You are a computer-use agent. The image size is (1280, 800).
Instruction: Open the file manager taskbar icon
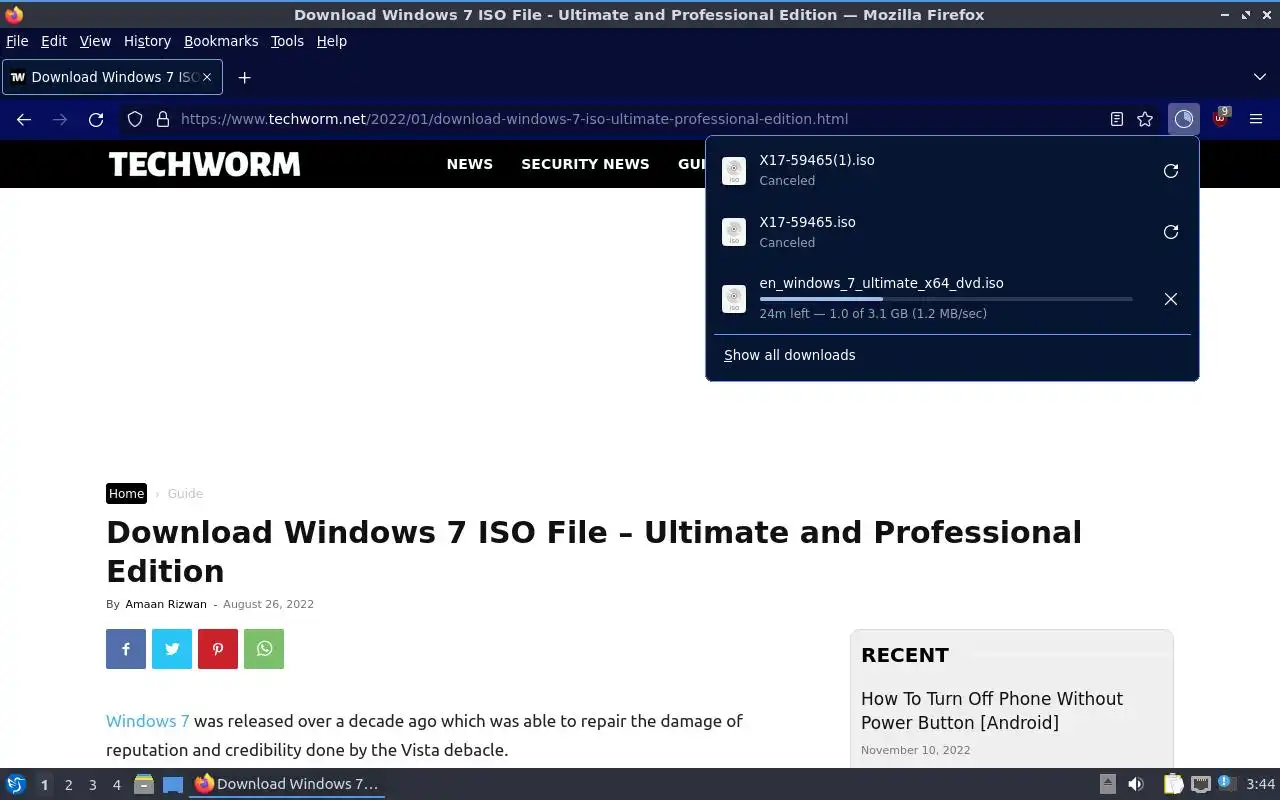144,784
